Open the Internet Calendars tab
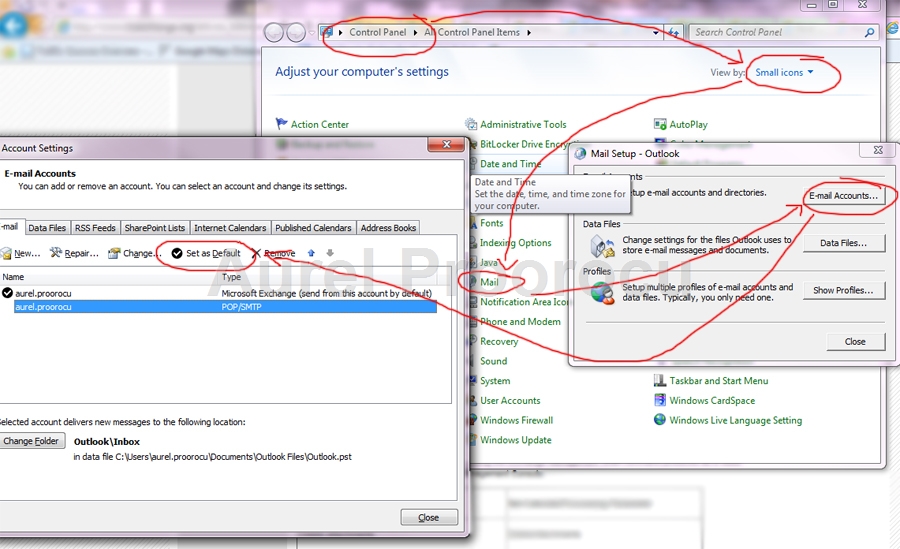Viewport: 900px width, 549px height. [230, 228]
